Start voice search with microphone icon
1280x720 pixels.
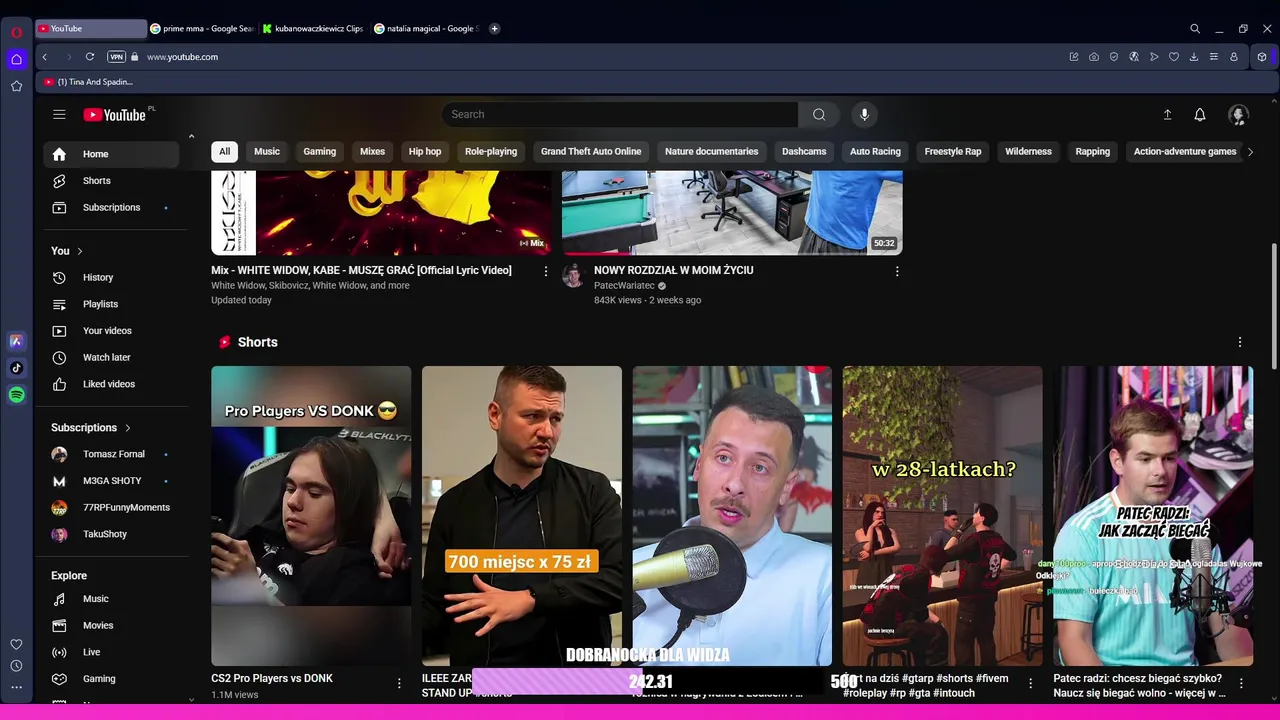click(x=865, y=114)
